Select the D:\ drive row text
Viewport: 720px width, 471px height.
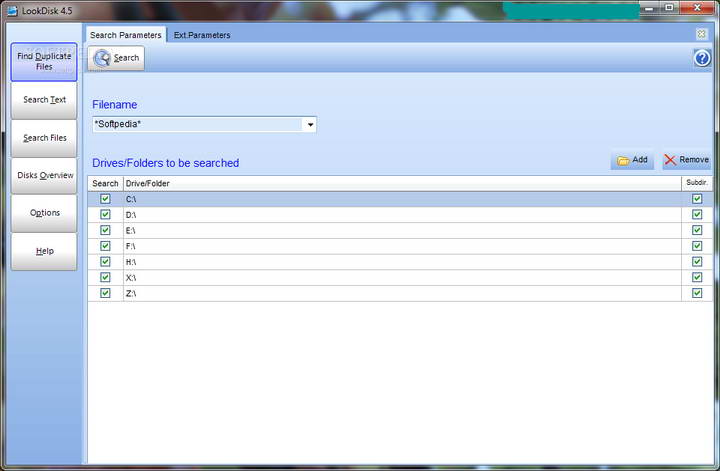click(x=131, y=215)
